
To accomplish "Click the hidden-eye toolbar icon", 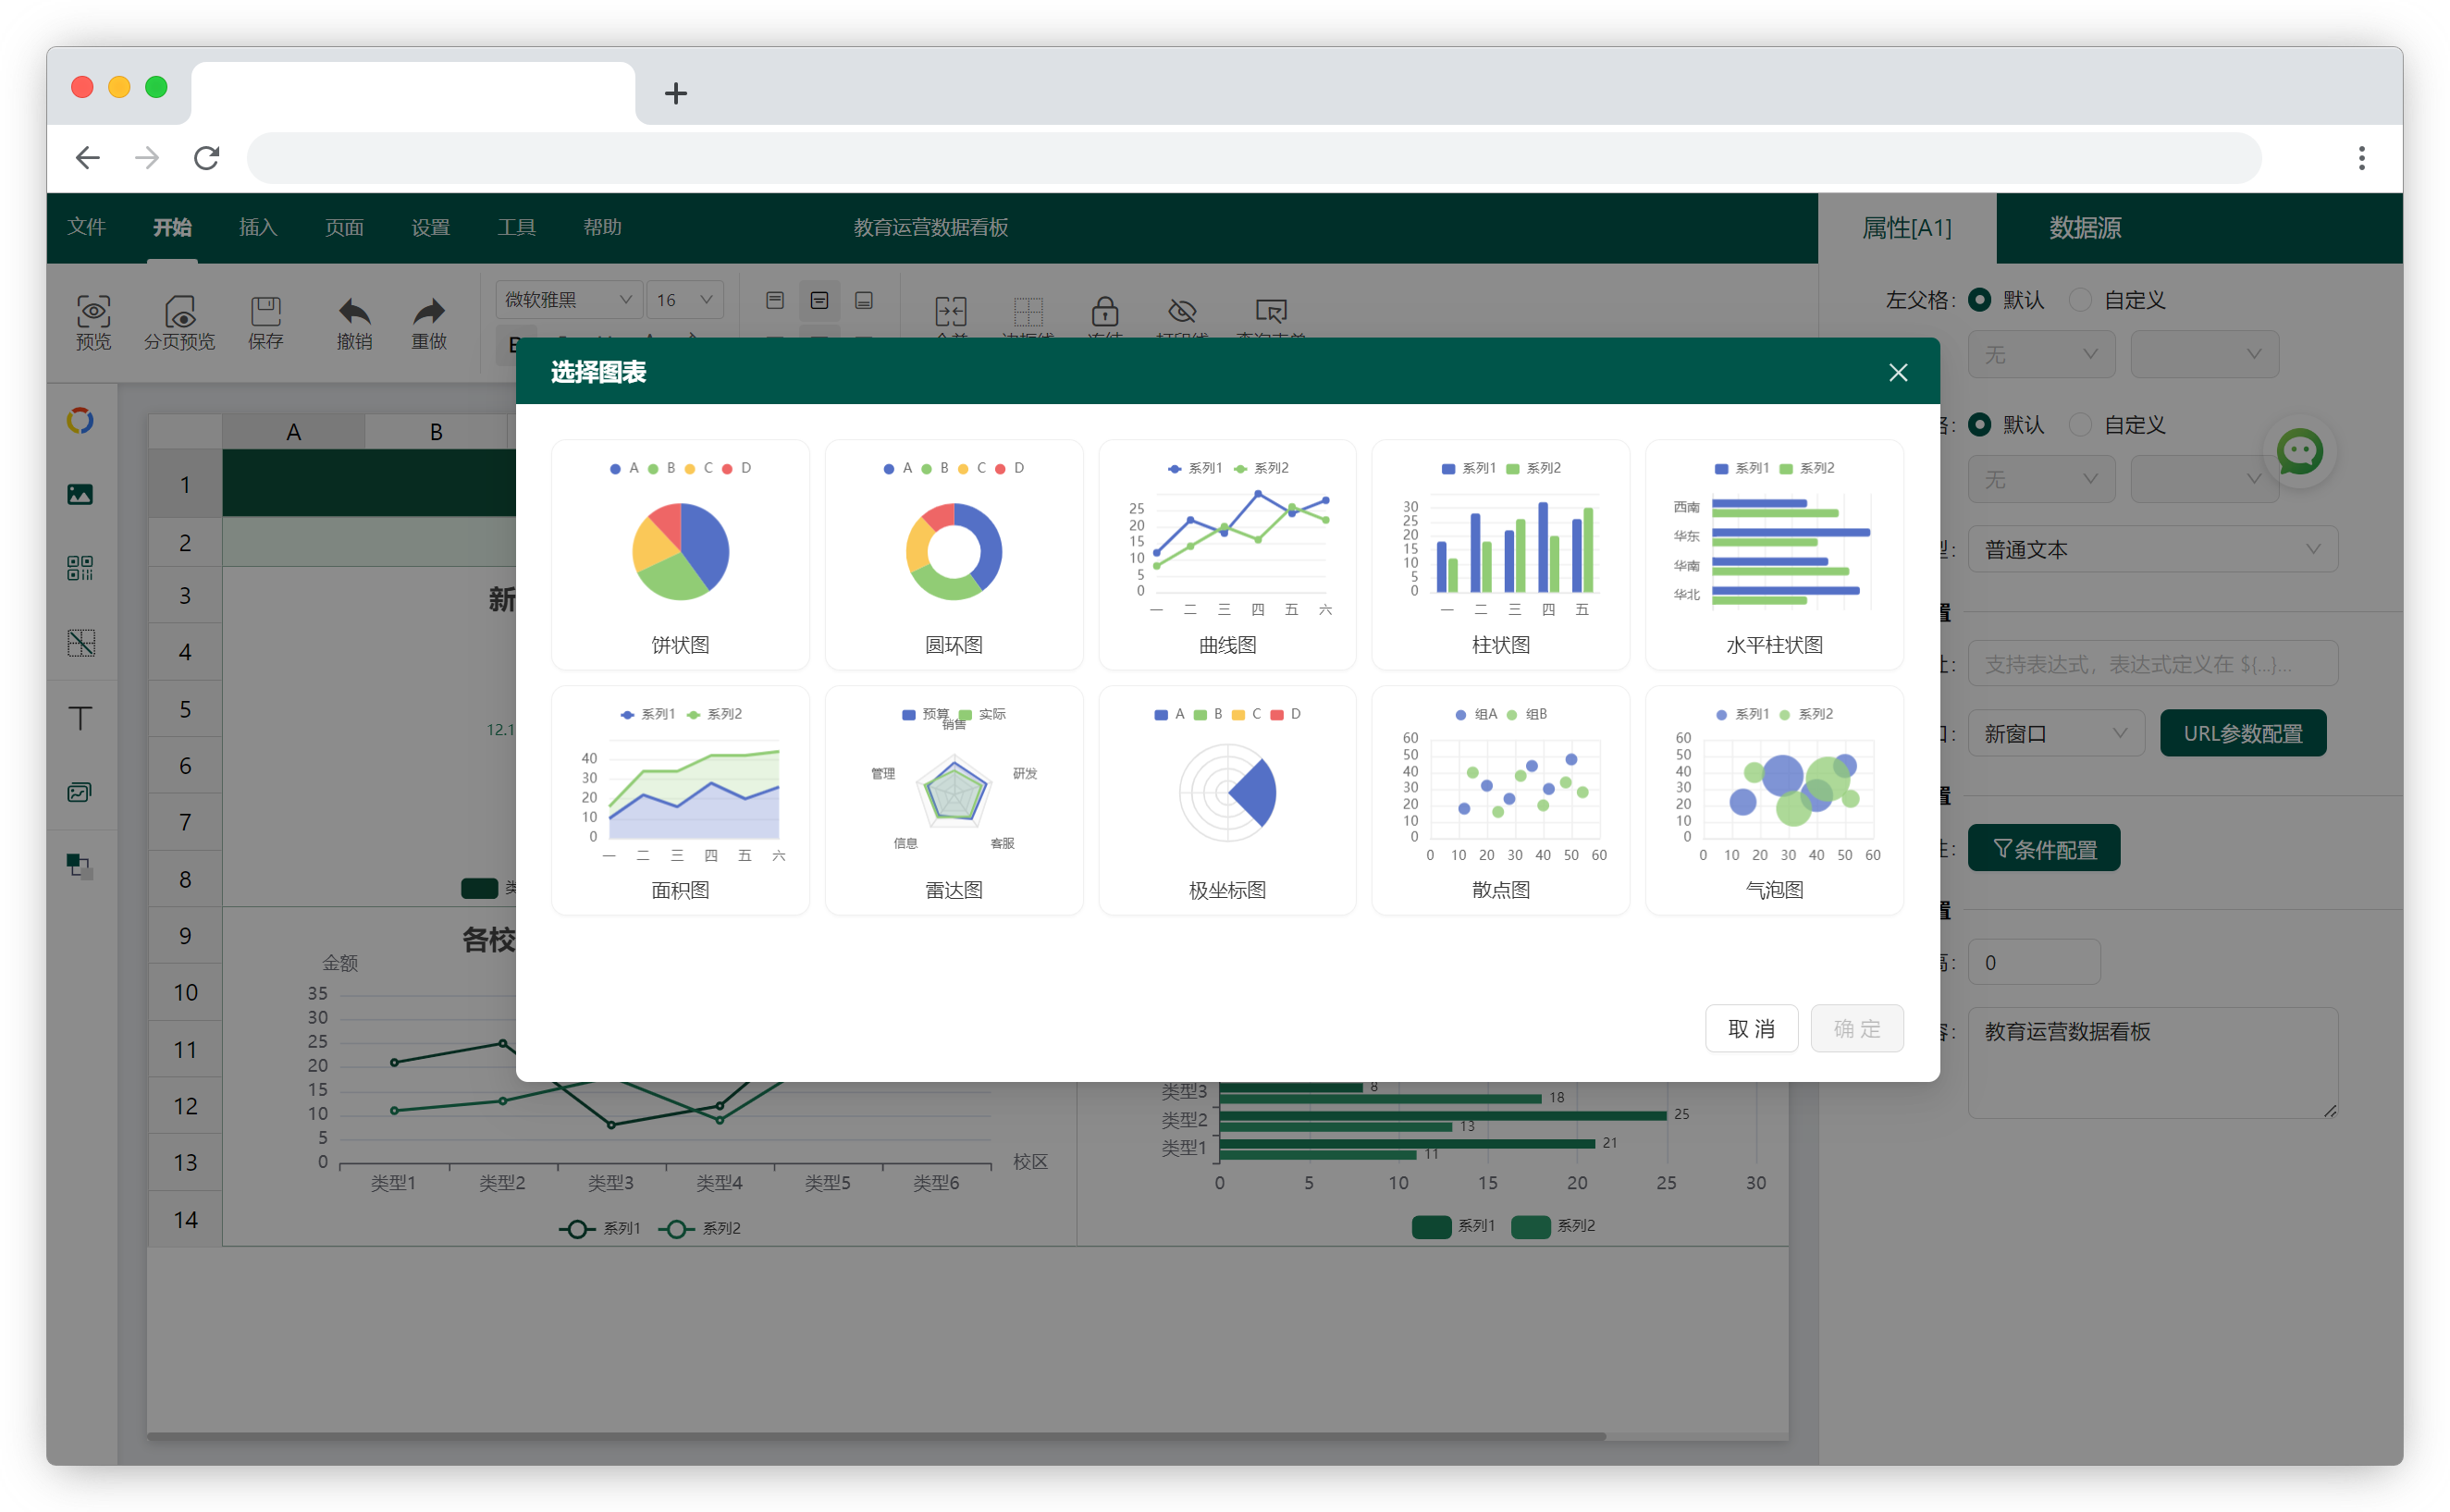I will (1182, 311).
